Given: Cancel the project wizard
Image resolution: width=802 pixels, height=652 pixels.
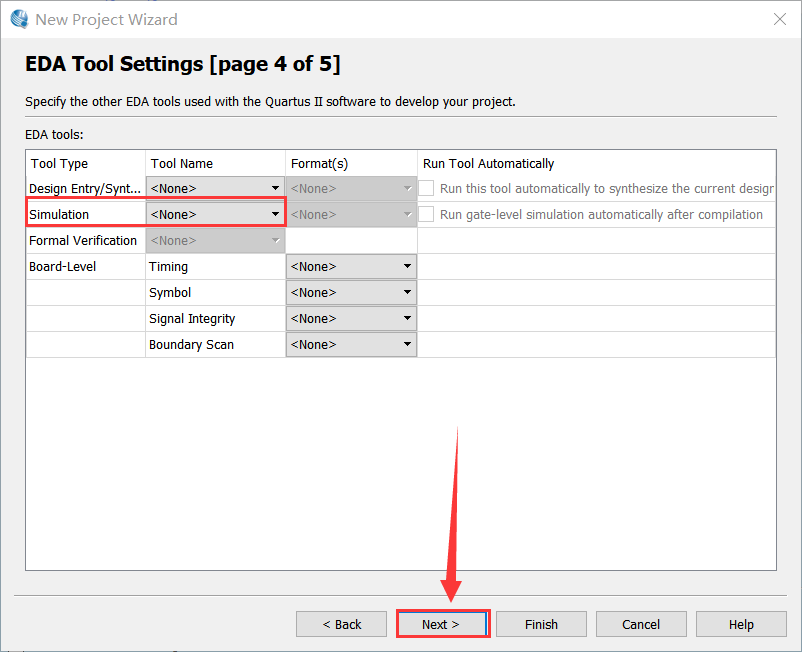Looking at the screenshot, I should click(x=641, y=624).
